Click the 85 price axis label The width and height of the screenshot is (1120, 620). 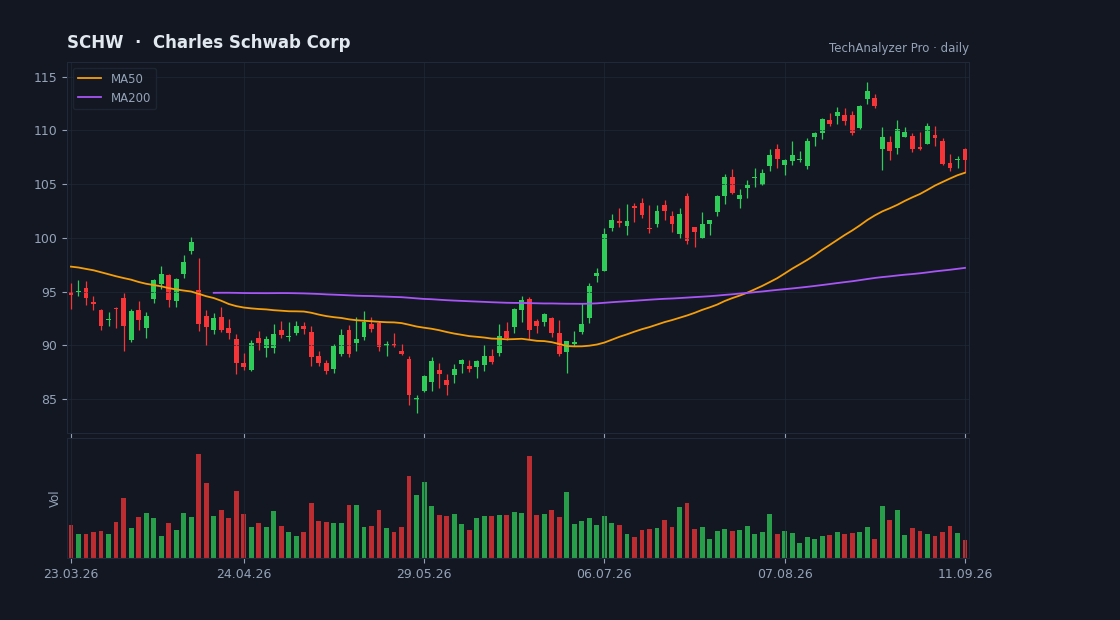(49, 399)
